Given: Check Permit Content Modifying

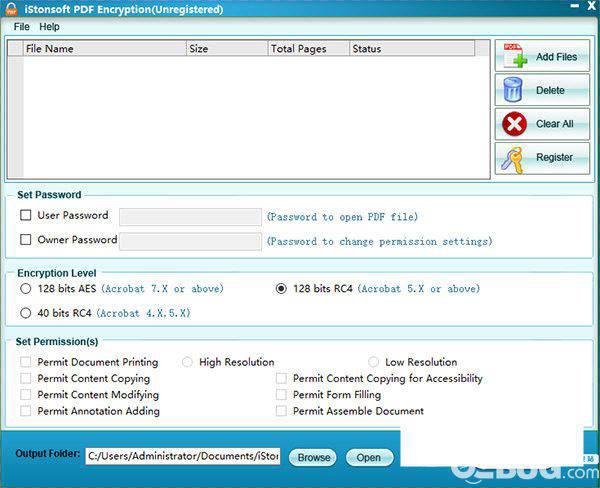Looking at the screenshot, I should pyautogui.click(x=26, y=395).
